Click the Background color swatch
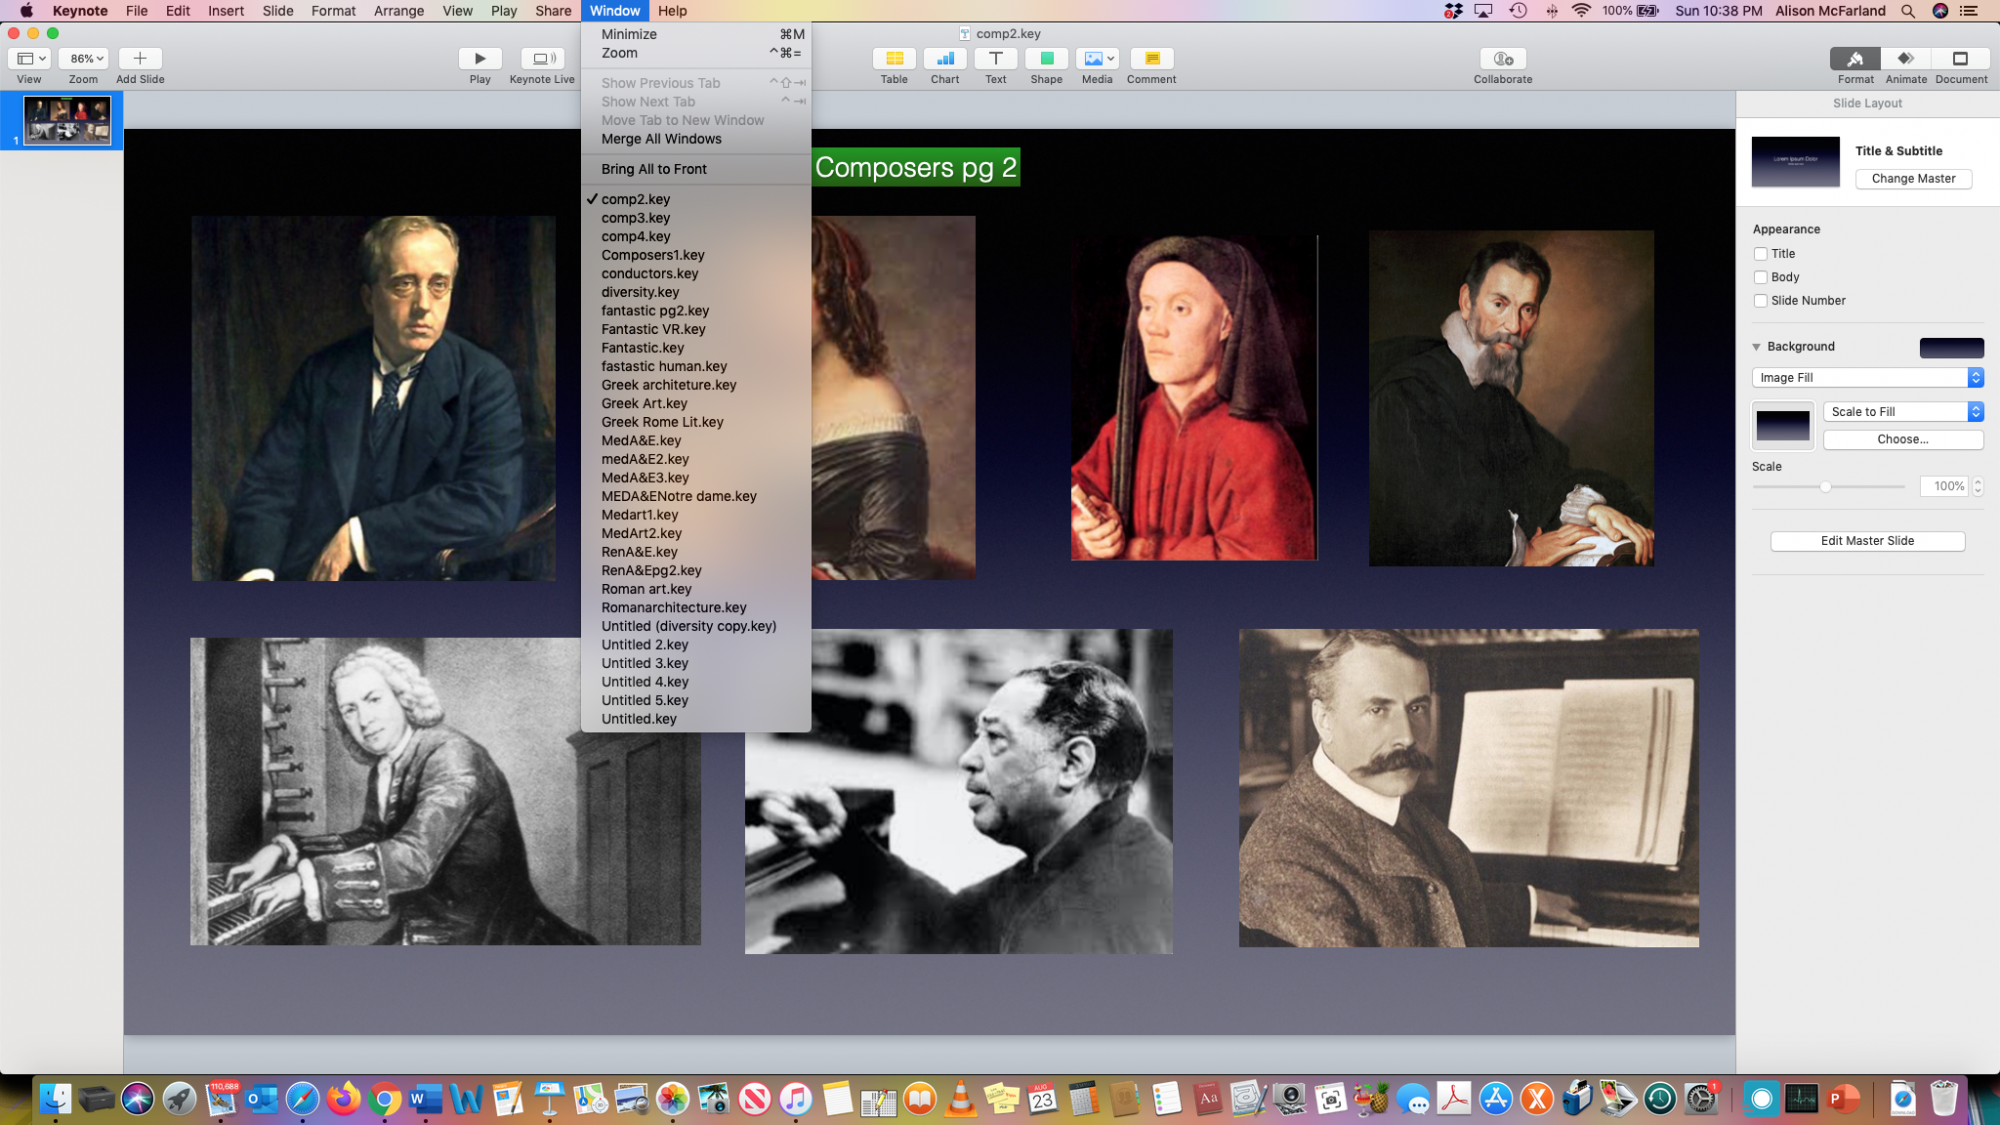The image size is (2000, 1125). (x=1951, y=347)
